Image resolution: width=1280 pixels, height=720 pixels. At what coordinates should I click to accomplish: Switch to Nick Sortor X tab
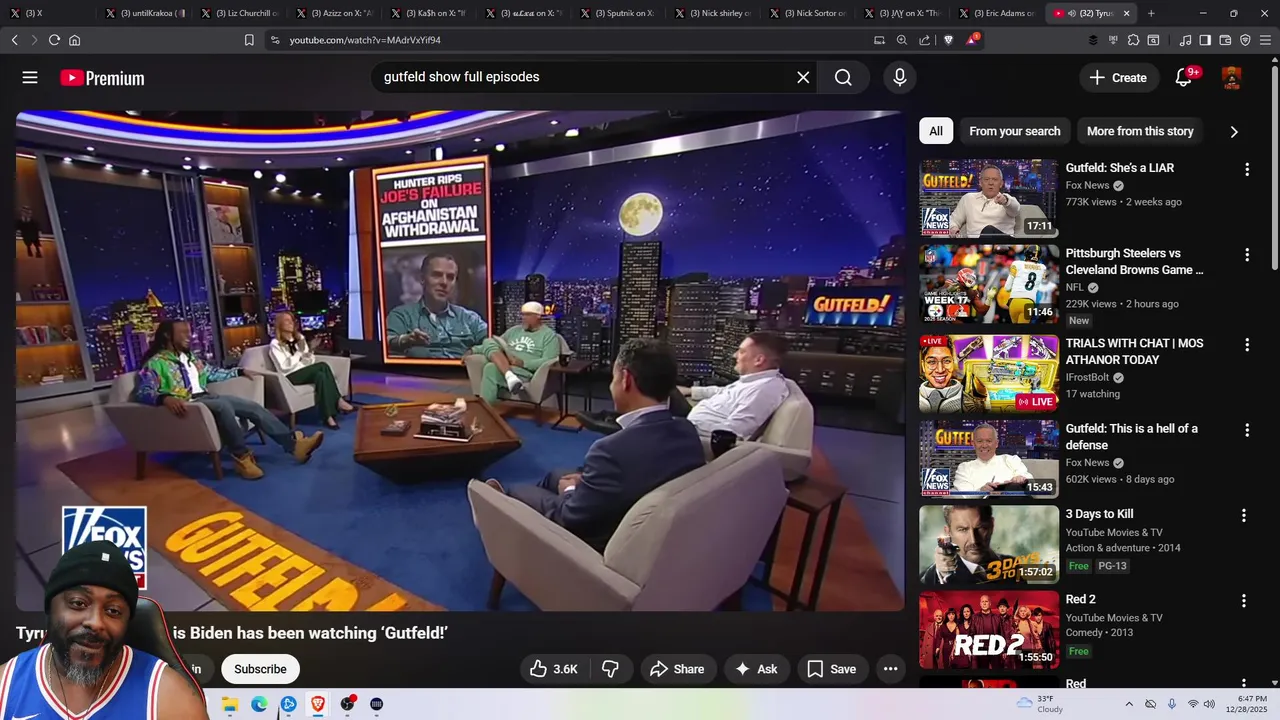(x=810, y=13)
